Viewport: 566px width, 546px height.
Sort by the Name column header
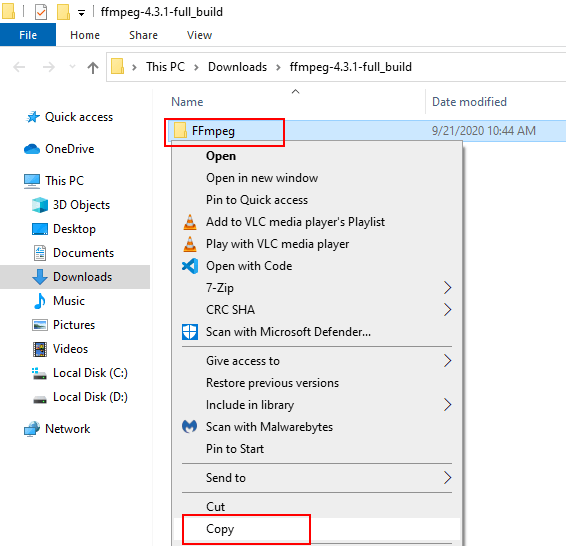187,102
